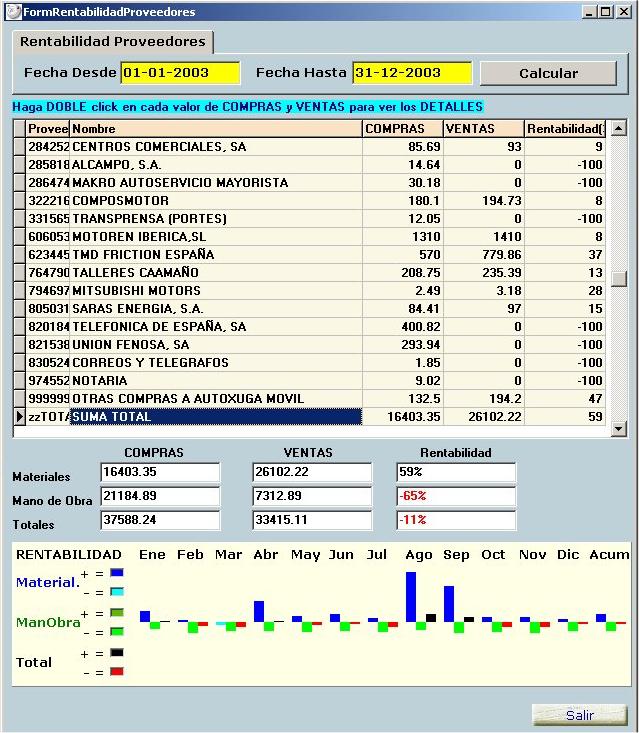Select the Rentabilidad Proveedores tab

(113, 42)
